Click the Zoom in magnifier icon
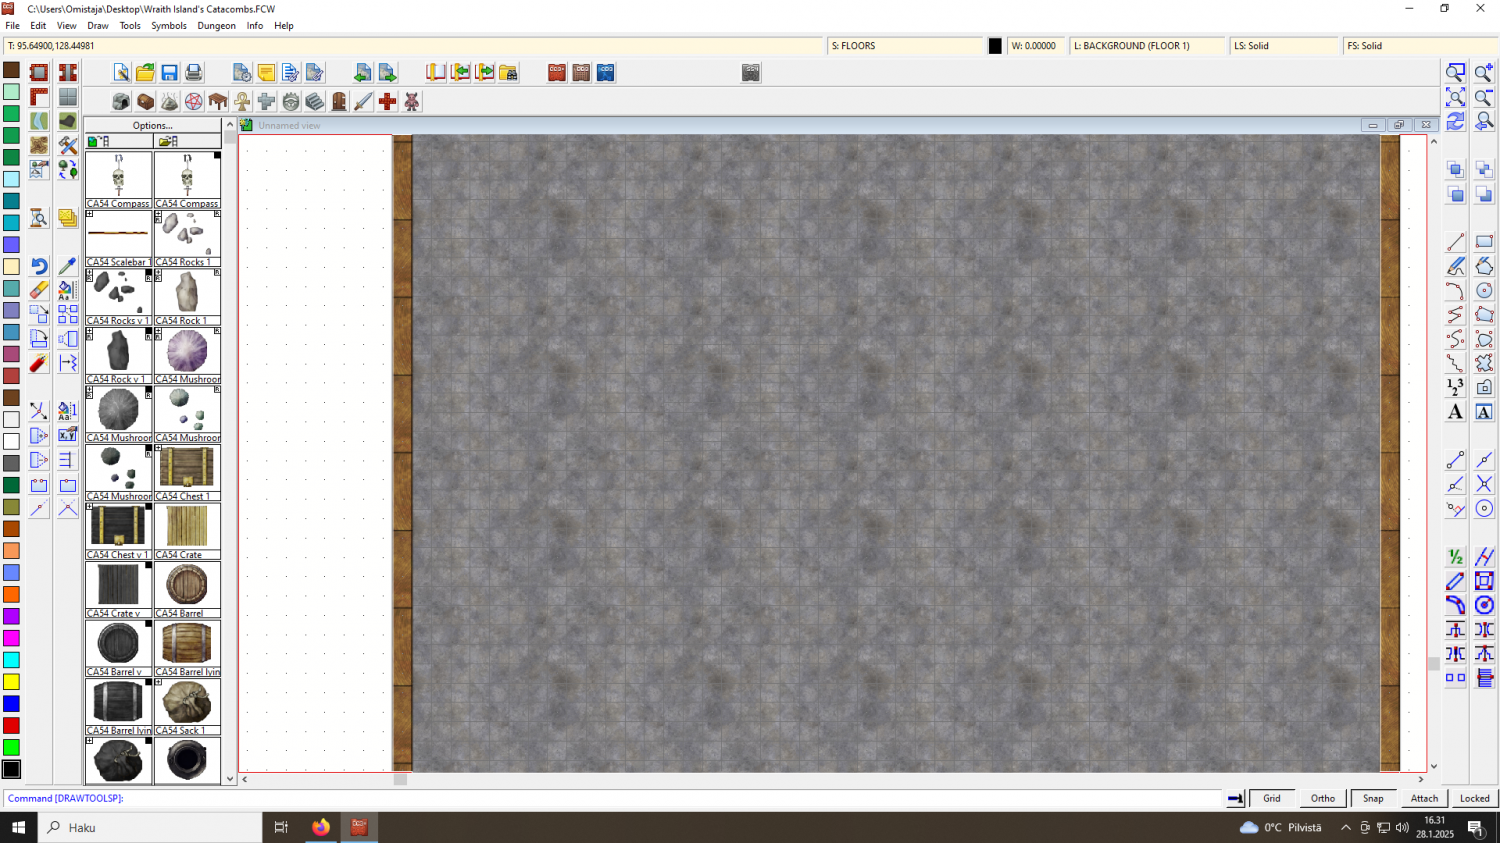Viewport: 1500px width, 843px height. click(1484, 73)
